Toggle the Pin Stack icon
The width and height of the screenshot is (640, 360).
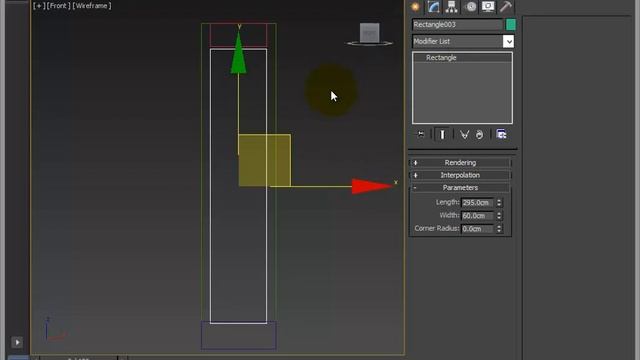[421, 134]
